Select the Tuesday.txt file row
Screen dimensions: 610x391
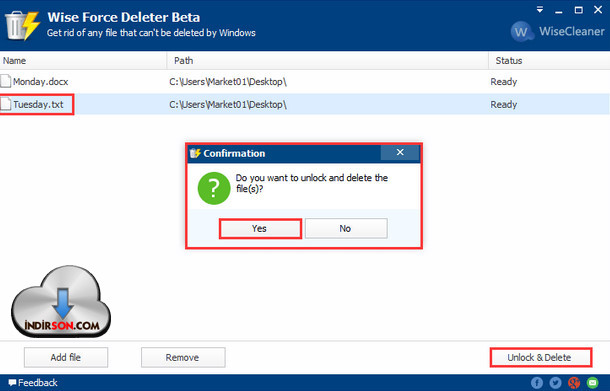(x=305, y=104)
